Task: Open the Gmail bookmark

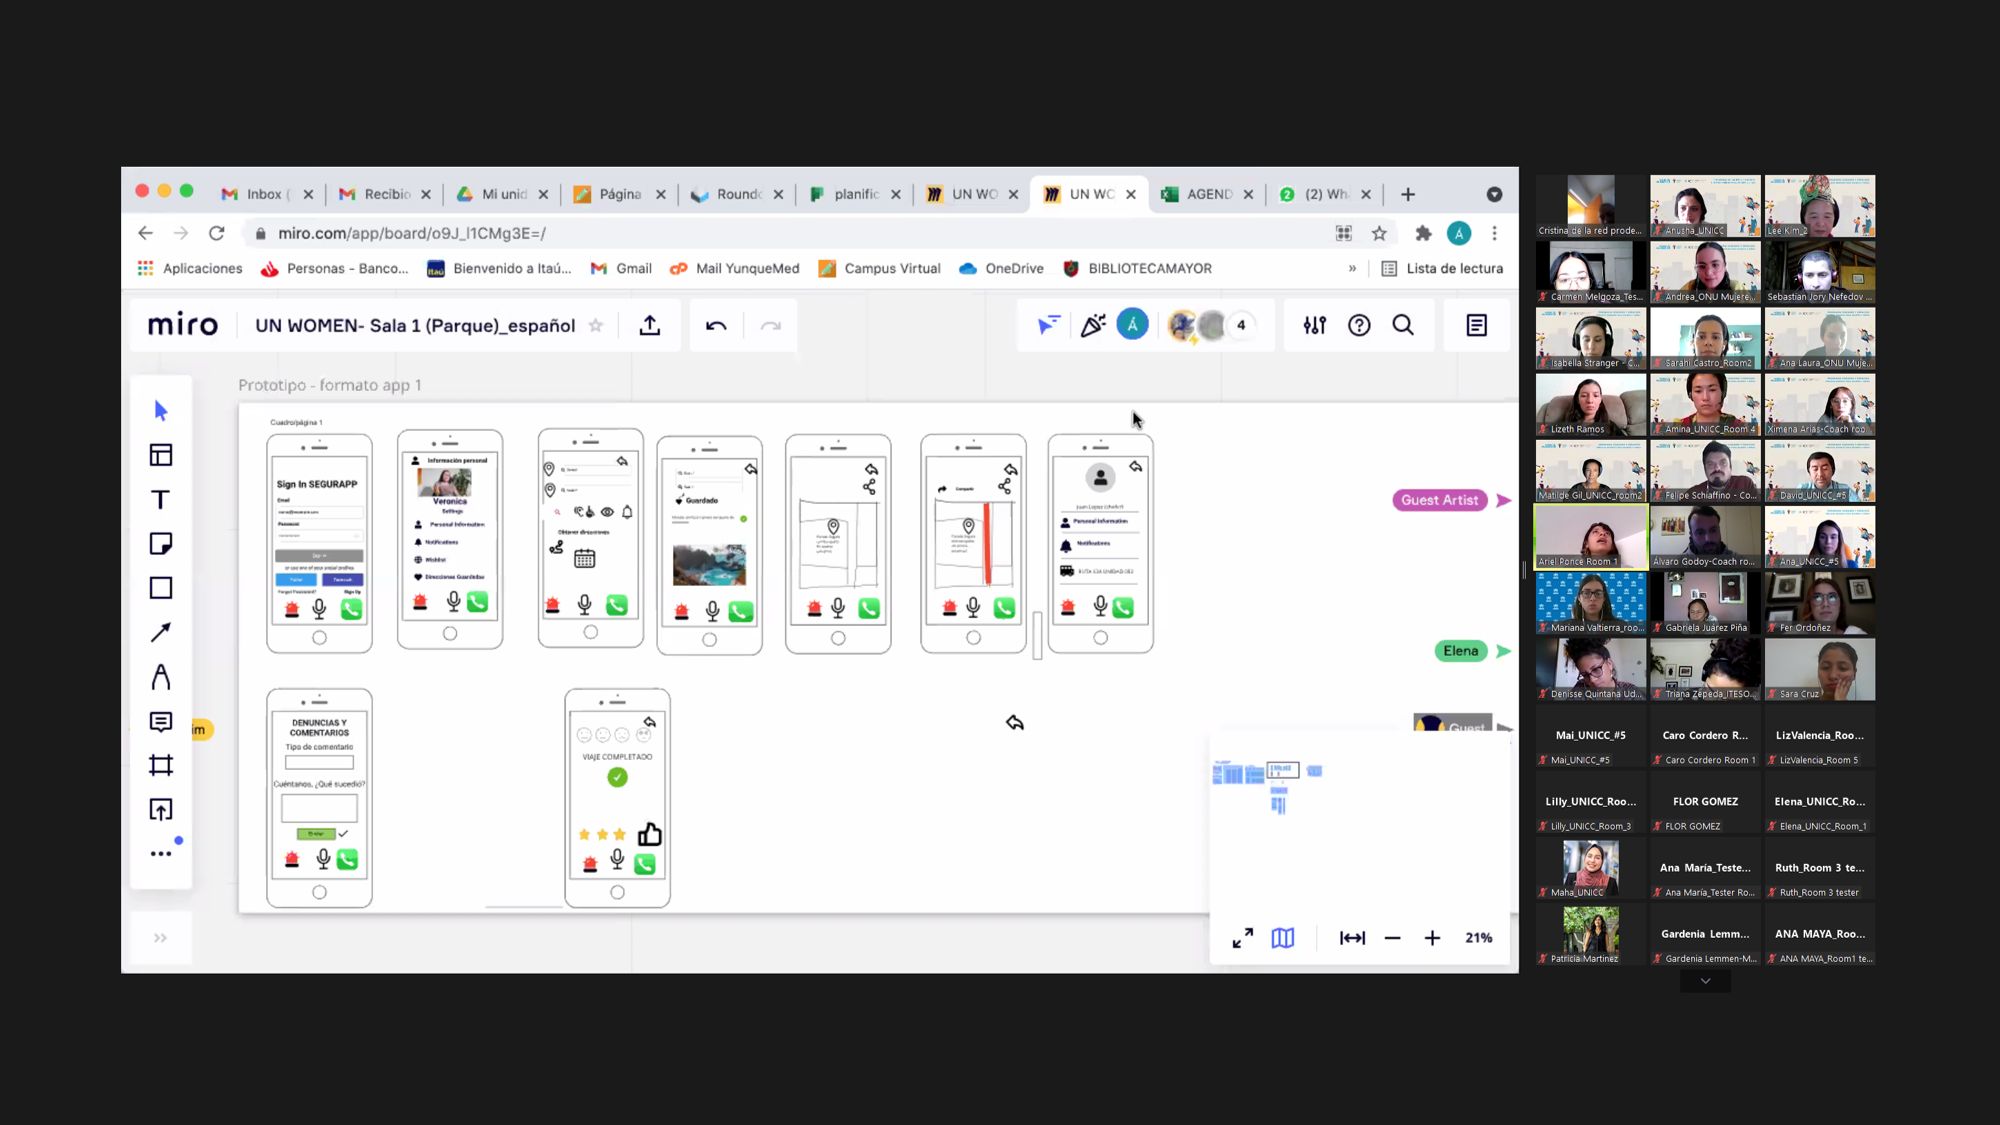Action: pyautogui.click(x=621, y=268)
